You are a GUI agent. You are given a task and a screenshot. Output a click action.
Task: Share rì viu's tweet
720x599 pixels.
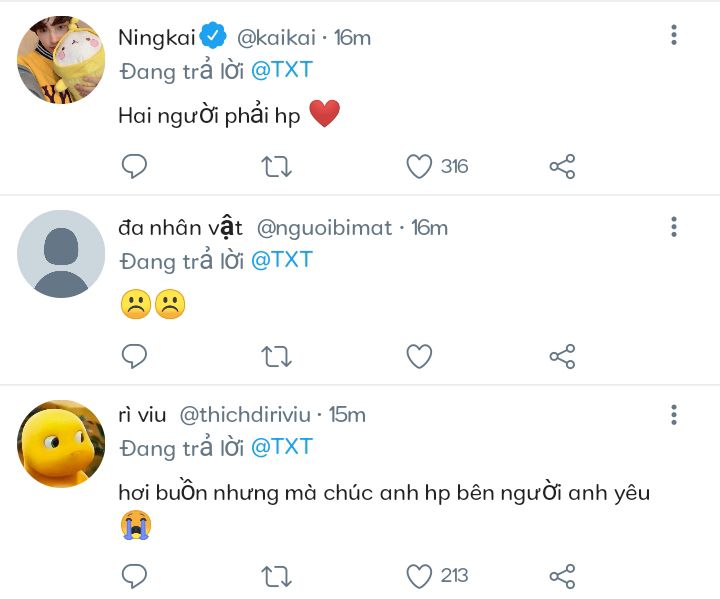(562, 575)
